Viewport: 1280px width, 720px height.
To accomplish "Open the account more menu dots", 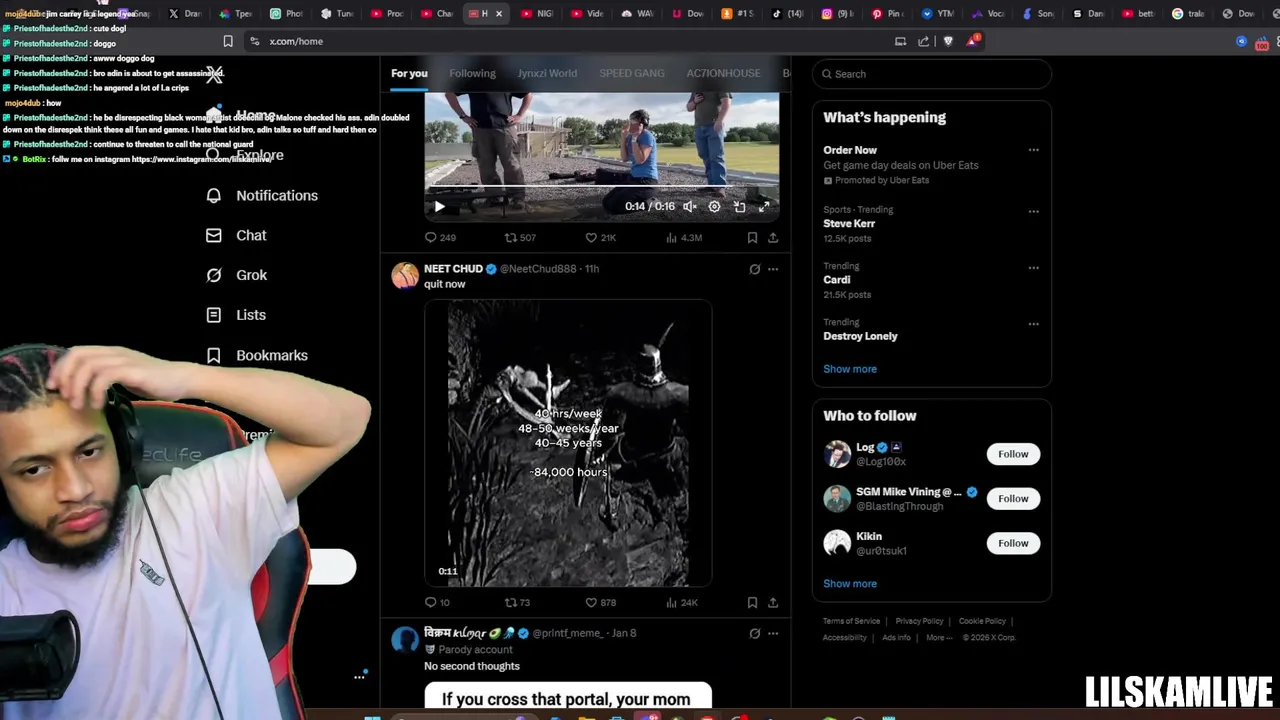I will pos(359,677).
